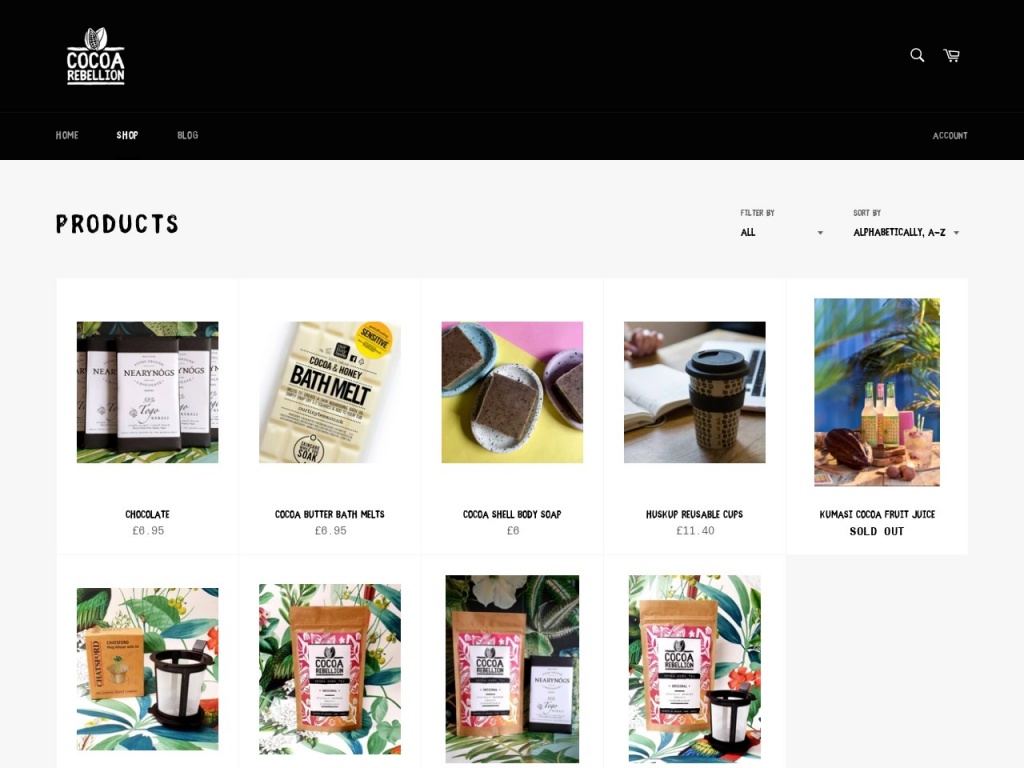Open tea pouch with infuser basket image
Viewport: 1024px width, 768px height.
(x=694, y=669)
